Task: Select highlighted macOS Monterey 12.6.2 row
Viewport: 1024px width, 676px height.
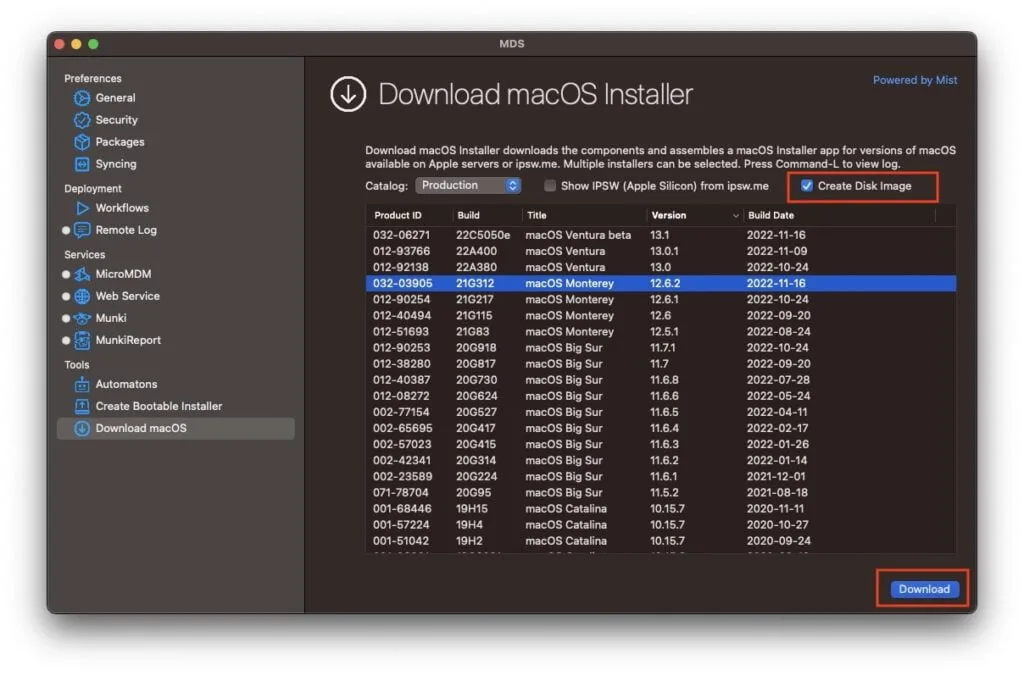Action: point(660,283)
